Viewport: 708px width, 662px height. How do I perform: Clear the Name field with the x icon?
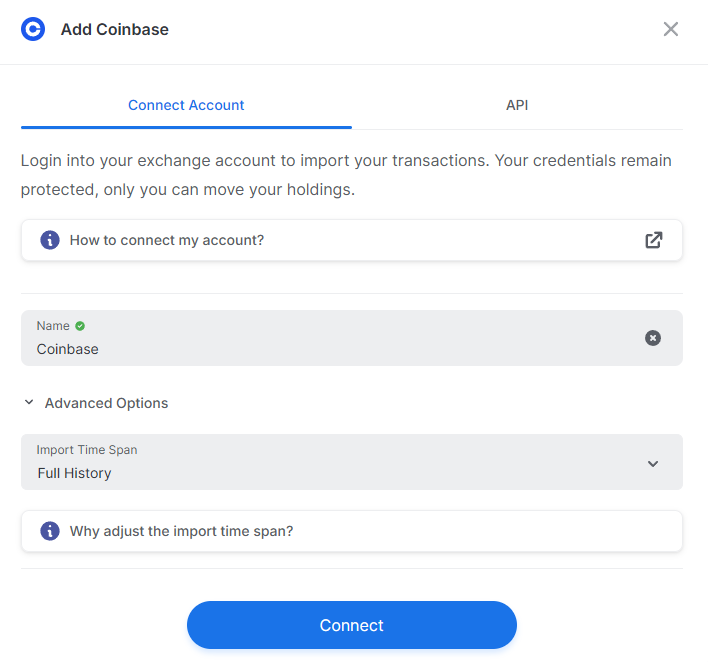click(x=652, y=338)
